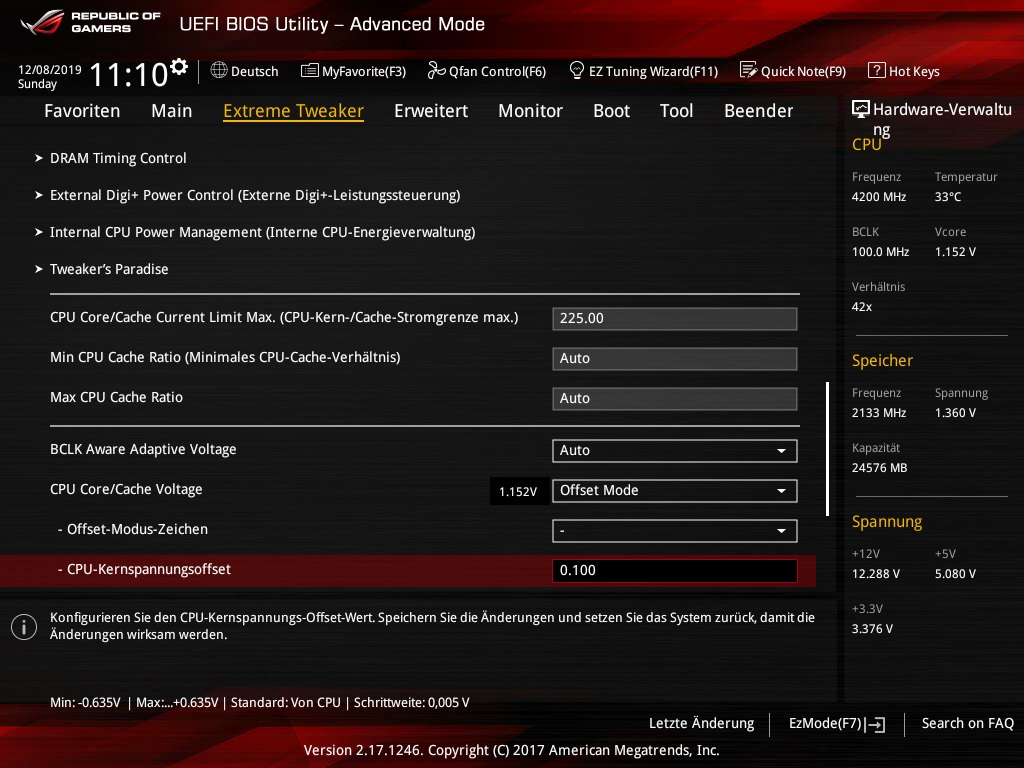1024x768 pixels.
Task: Launch EZ Tuning Wizard(F11) label
Action: point(653,71)
